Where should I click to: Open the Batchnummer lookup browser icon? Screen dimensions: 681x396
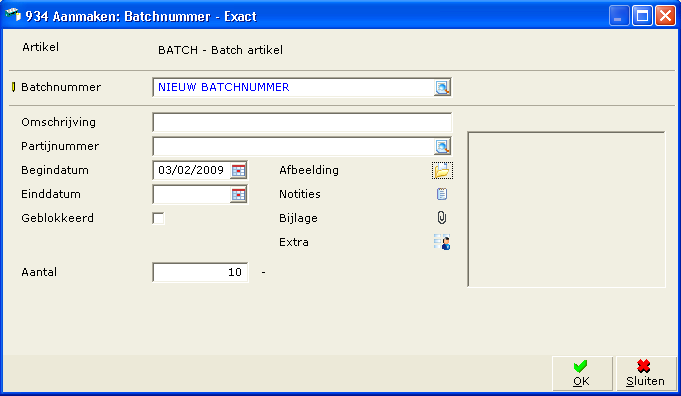[442, 87]
